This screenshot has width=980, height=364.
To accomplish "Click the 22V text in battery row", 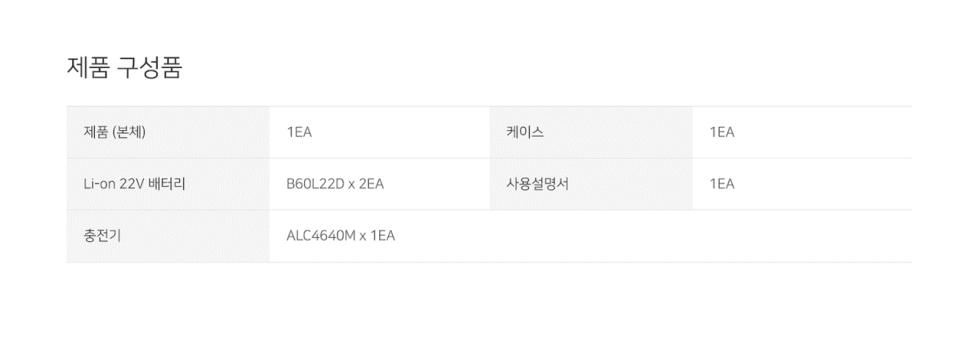I will coord(132,184).
